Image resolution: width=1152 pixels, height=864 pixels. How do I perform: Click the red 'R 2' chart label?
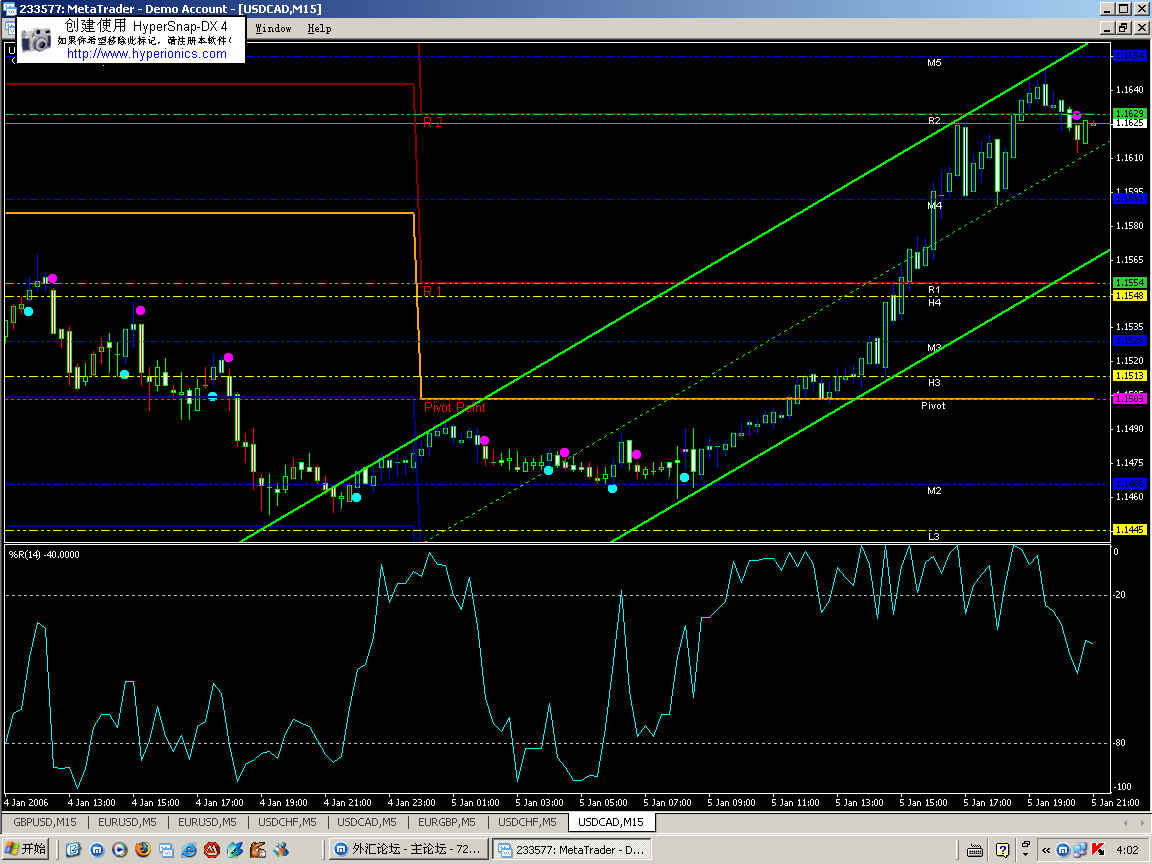(433, 122)
